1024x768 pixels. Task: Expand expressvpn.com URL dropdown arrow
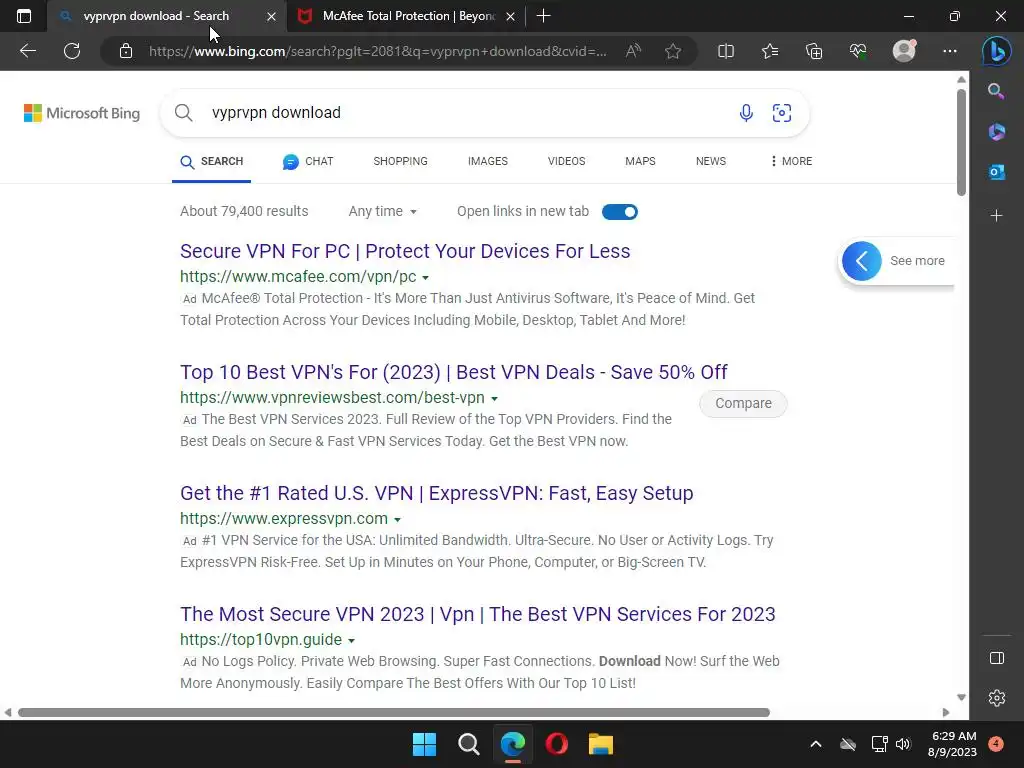[x=397, y=520]
